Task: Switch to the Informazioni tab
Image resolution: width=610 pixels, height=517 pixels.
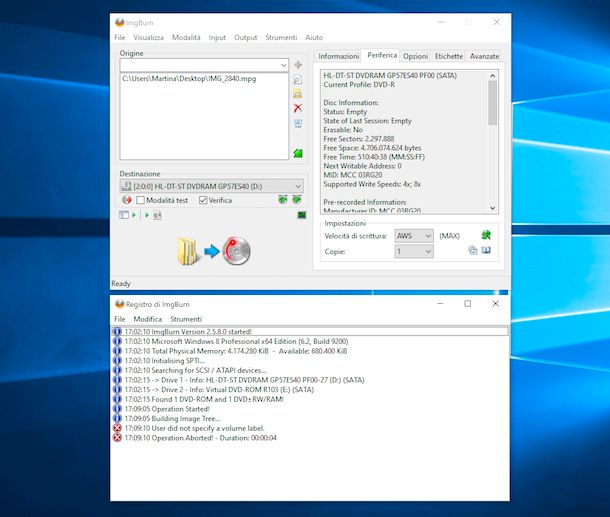Action: pos(338,56)
